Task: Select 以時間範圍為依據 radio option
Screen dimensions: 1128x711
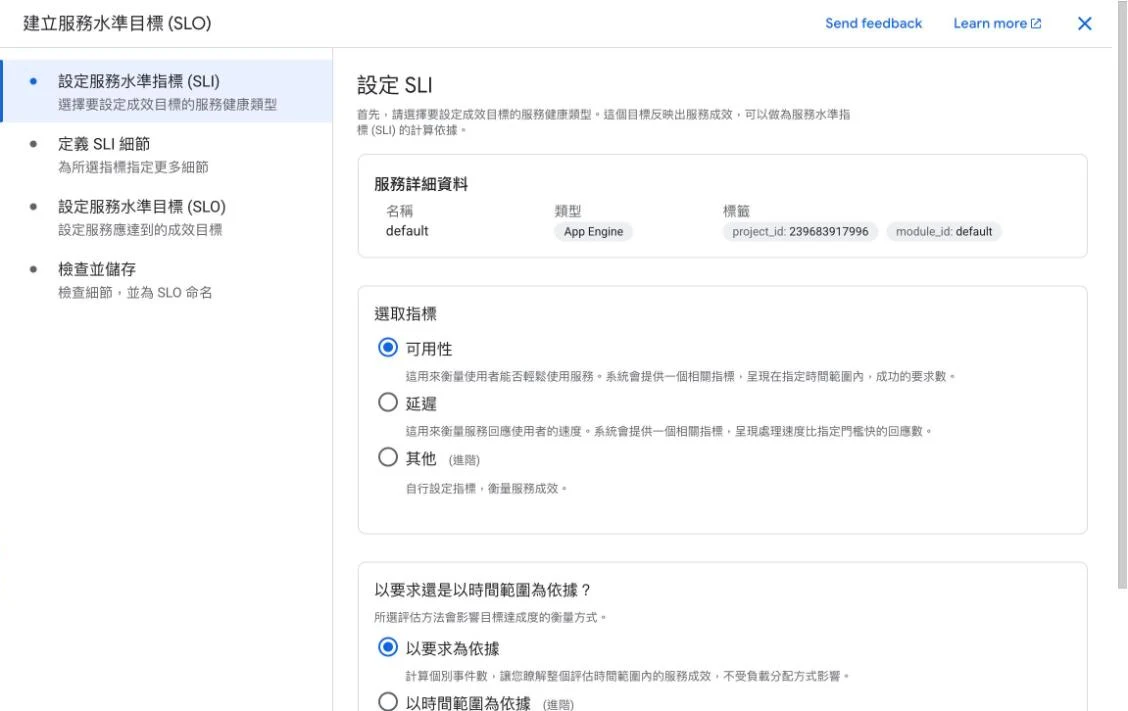Action: tap(388, 701)
